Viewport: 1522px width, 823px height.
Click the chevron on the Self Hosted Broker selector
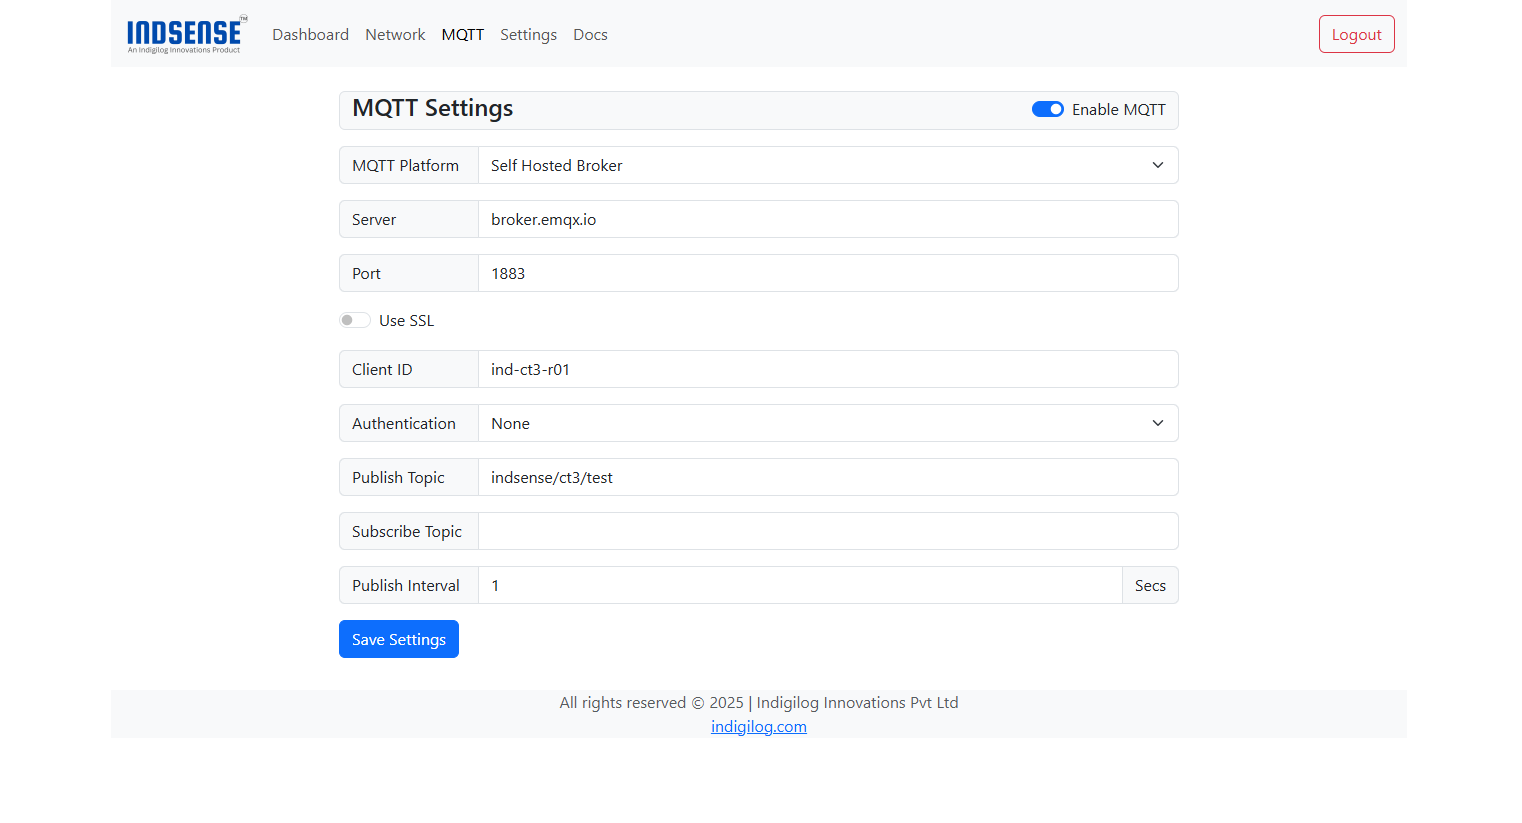tap(1157, 165)
